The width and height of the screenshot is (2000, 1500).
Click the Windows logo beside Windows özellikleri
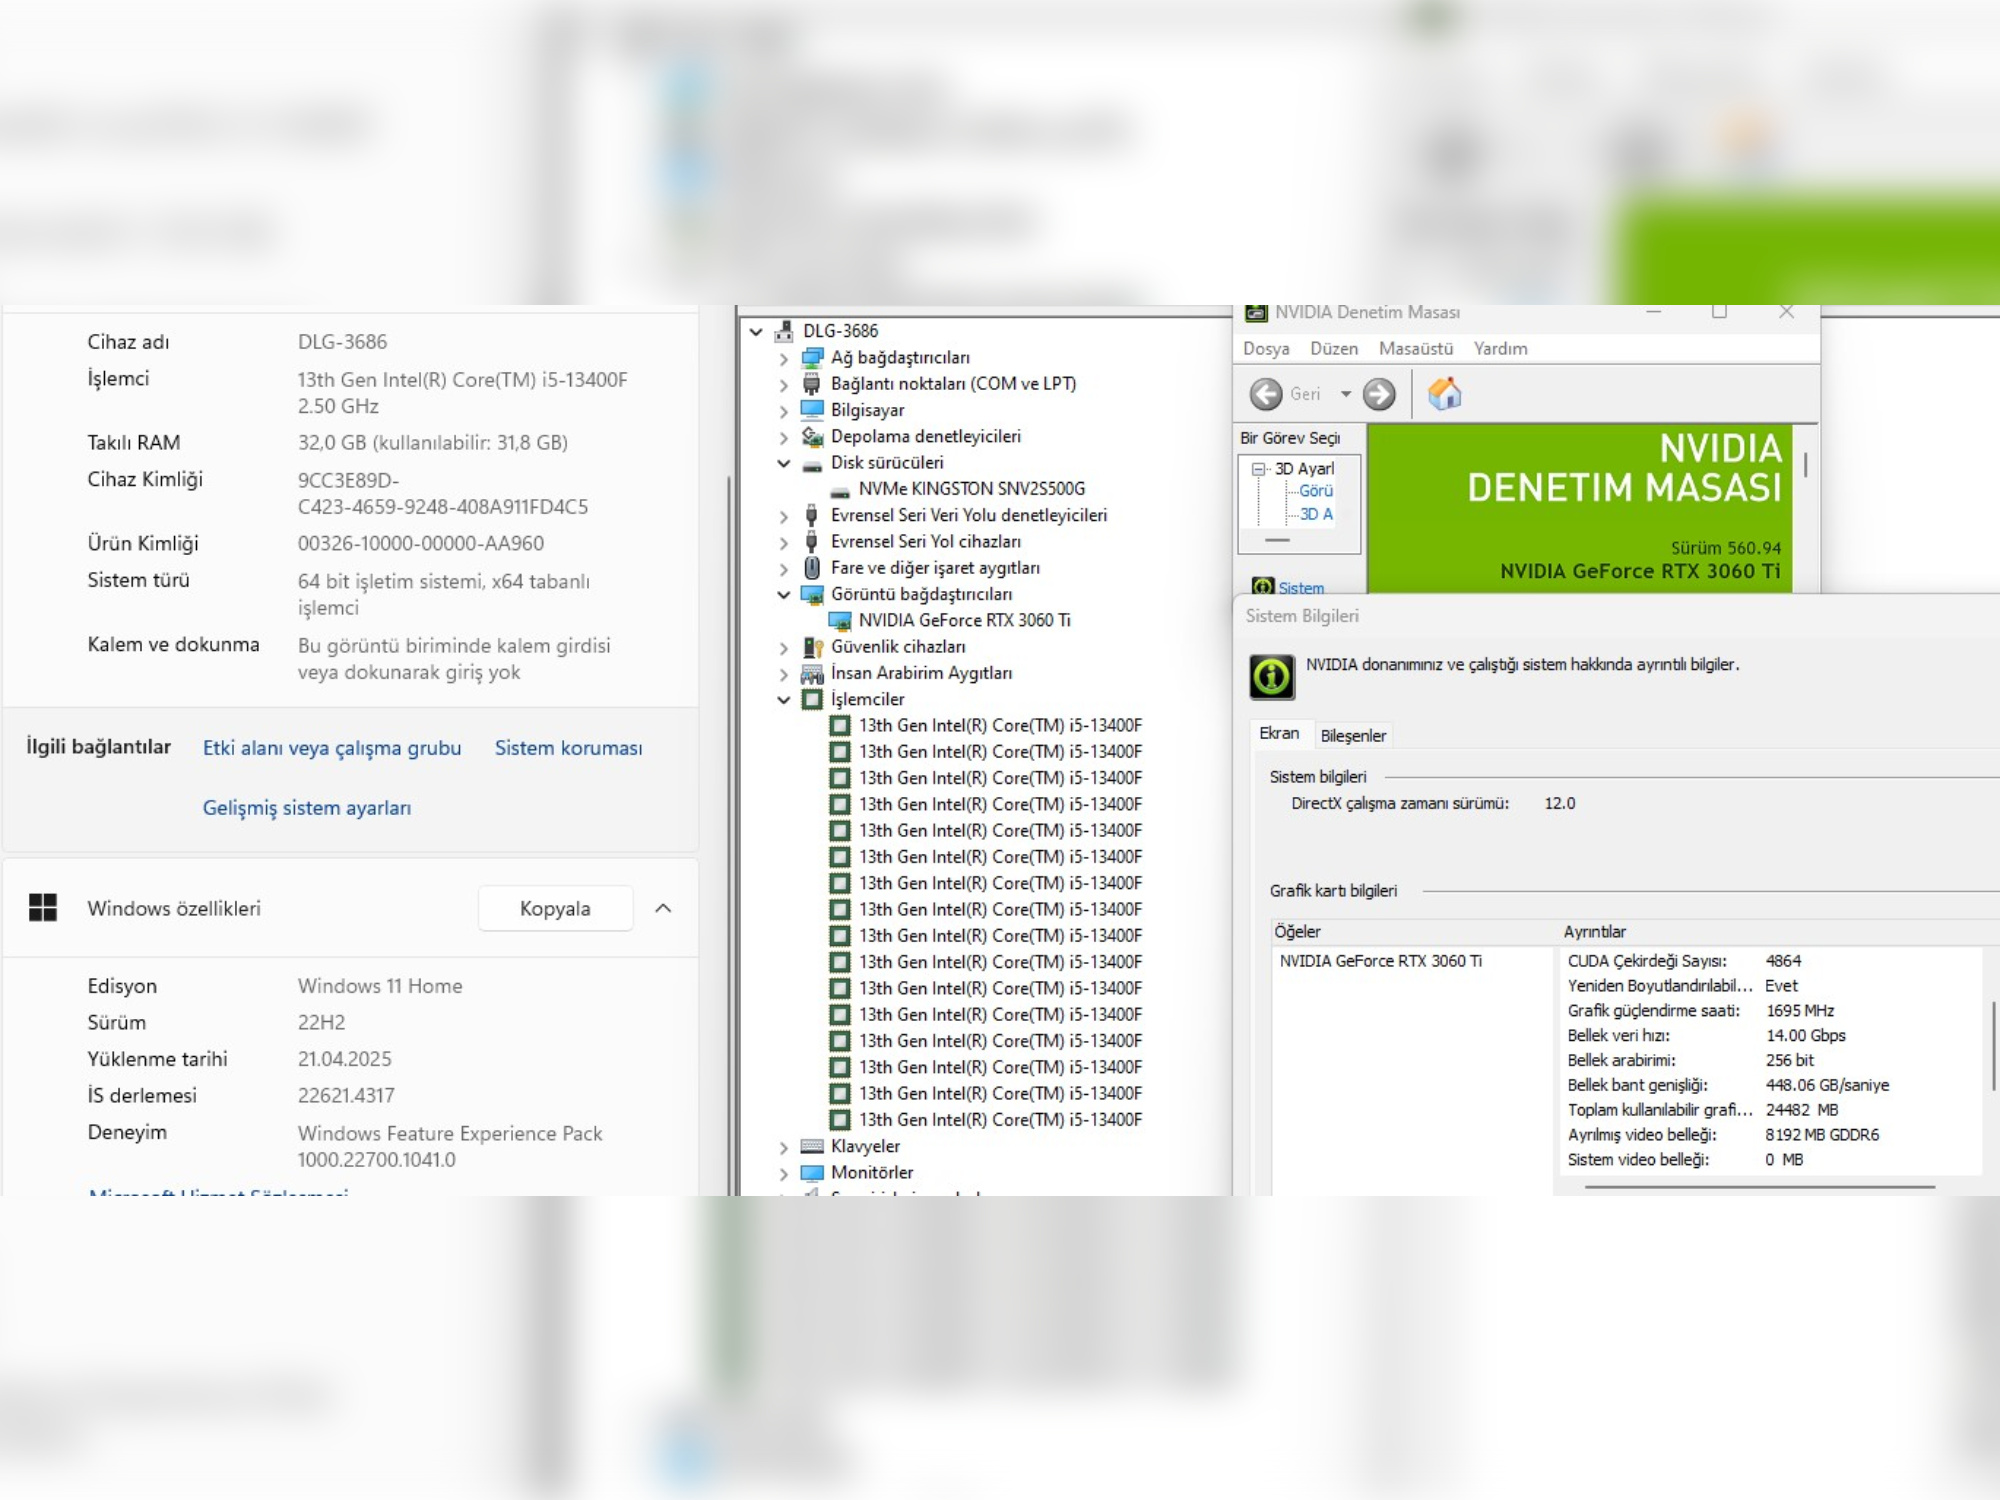pos(43,908)
